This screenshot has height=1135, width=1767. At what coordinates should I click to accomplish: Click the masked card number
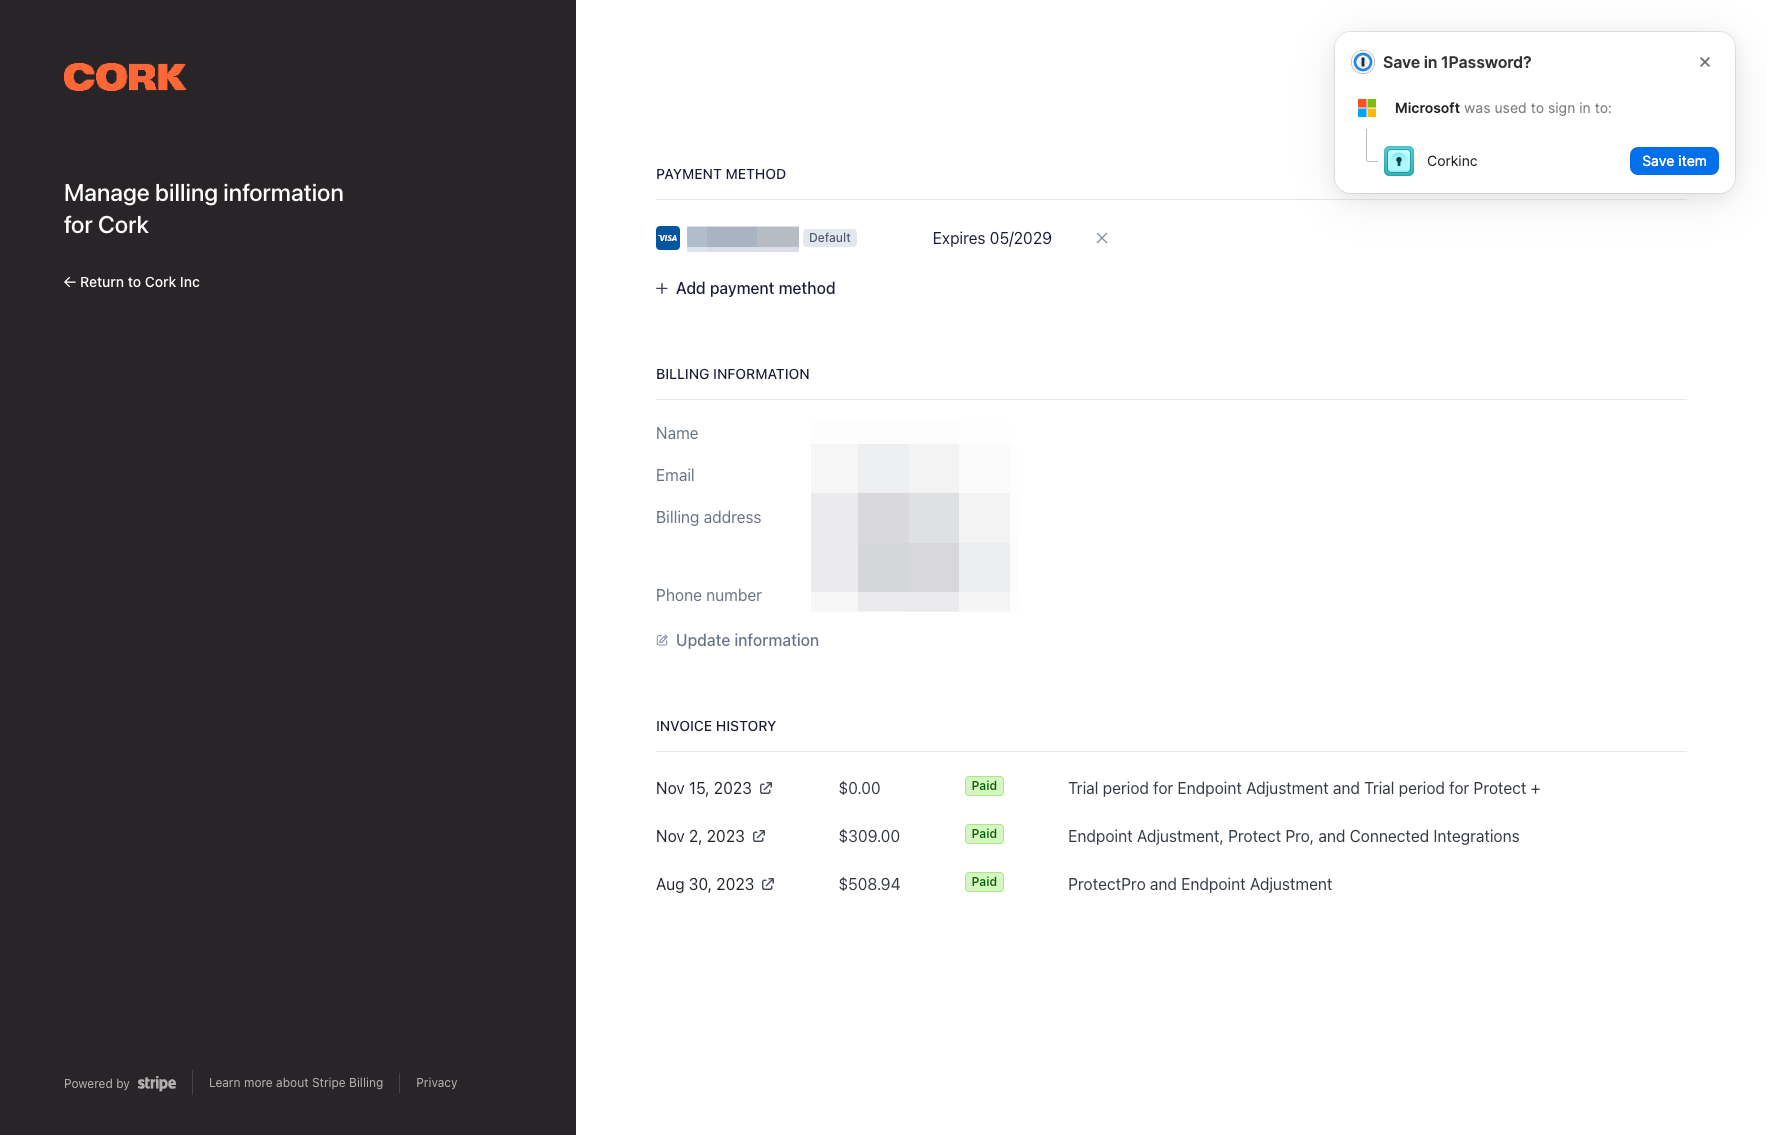(x=743, y=238)
